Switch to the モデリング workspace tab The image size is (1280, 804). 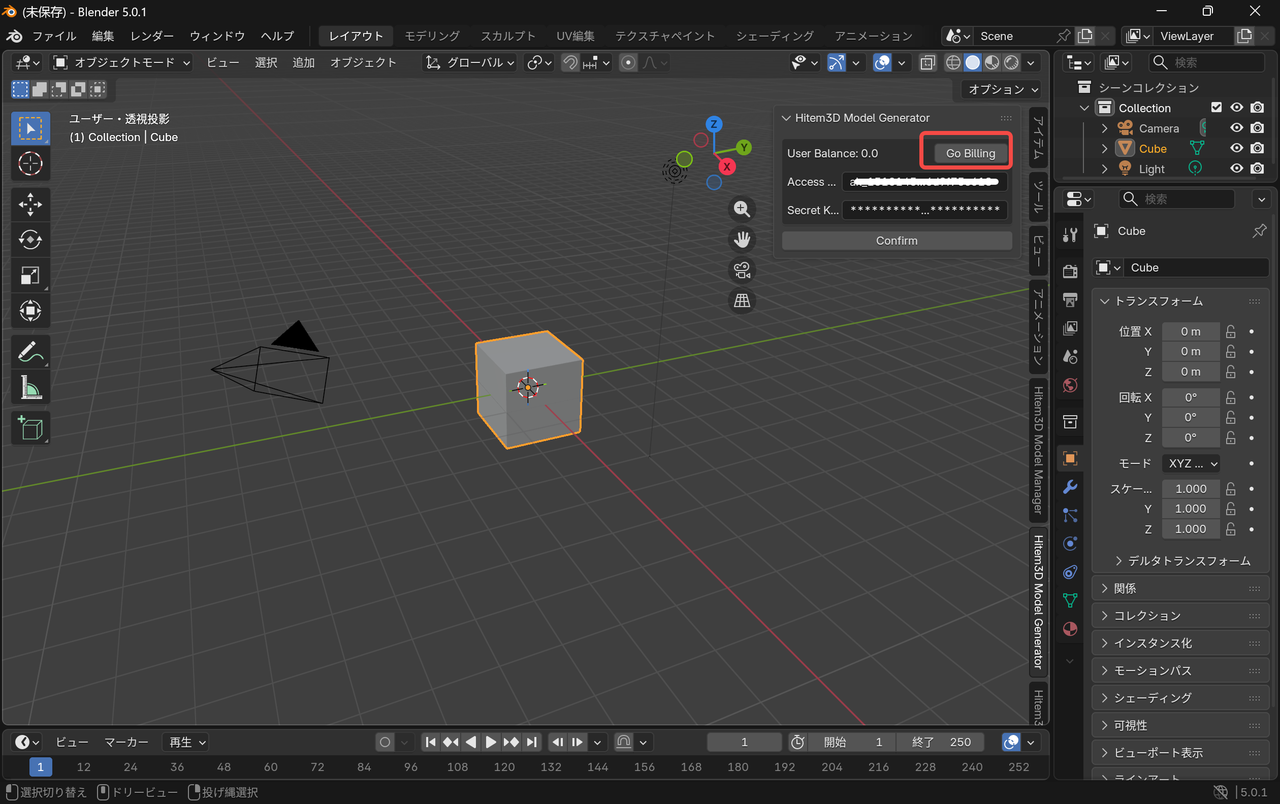pos(431,35)
